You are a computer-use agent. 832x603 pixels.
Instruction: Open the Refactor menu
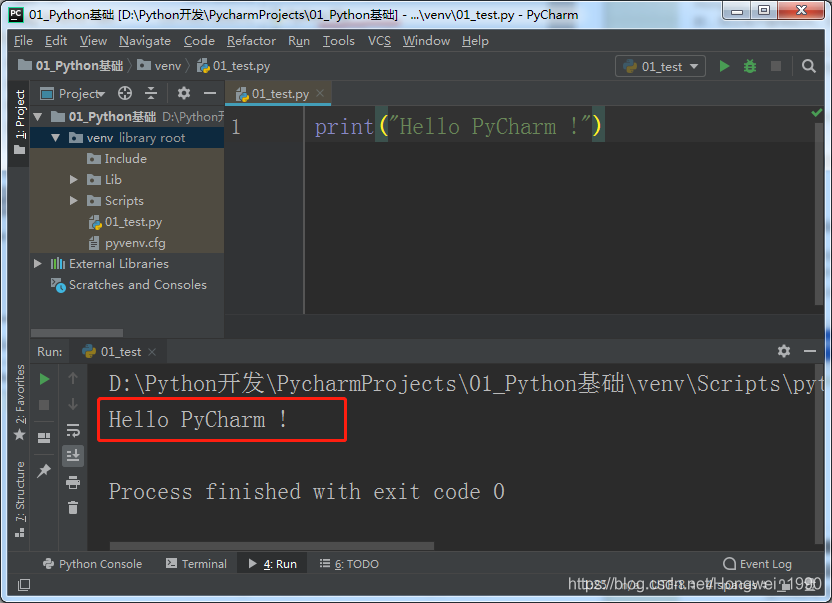[251, 41]
